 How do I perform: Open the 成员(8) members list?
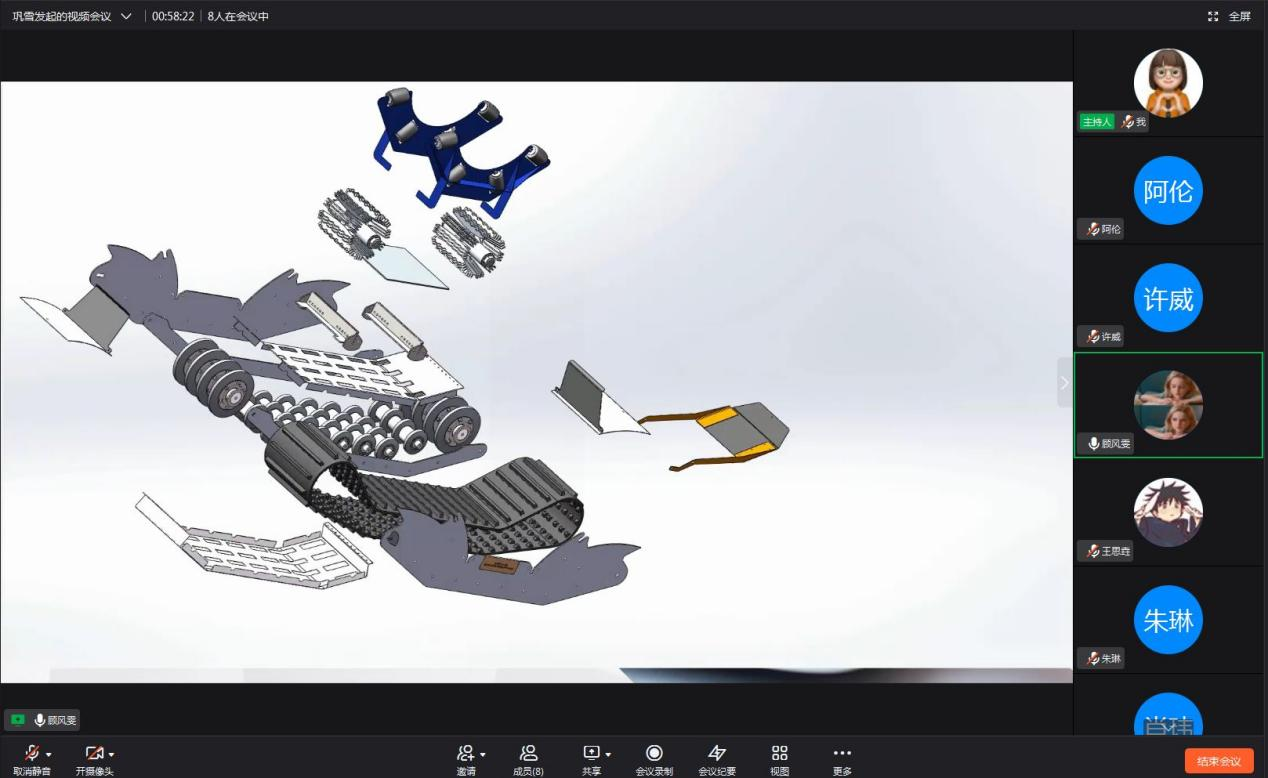528,754
